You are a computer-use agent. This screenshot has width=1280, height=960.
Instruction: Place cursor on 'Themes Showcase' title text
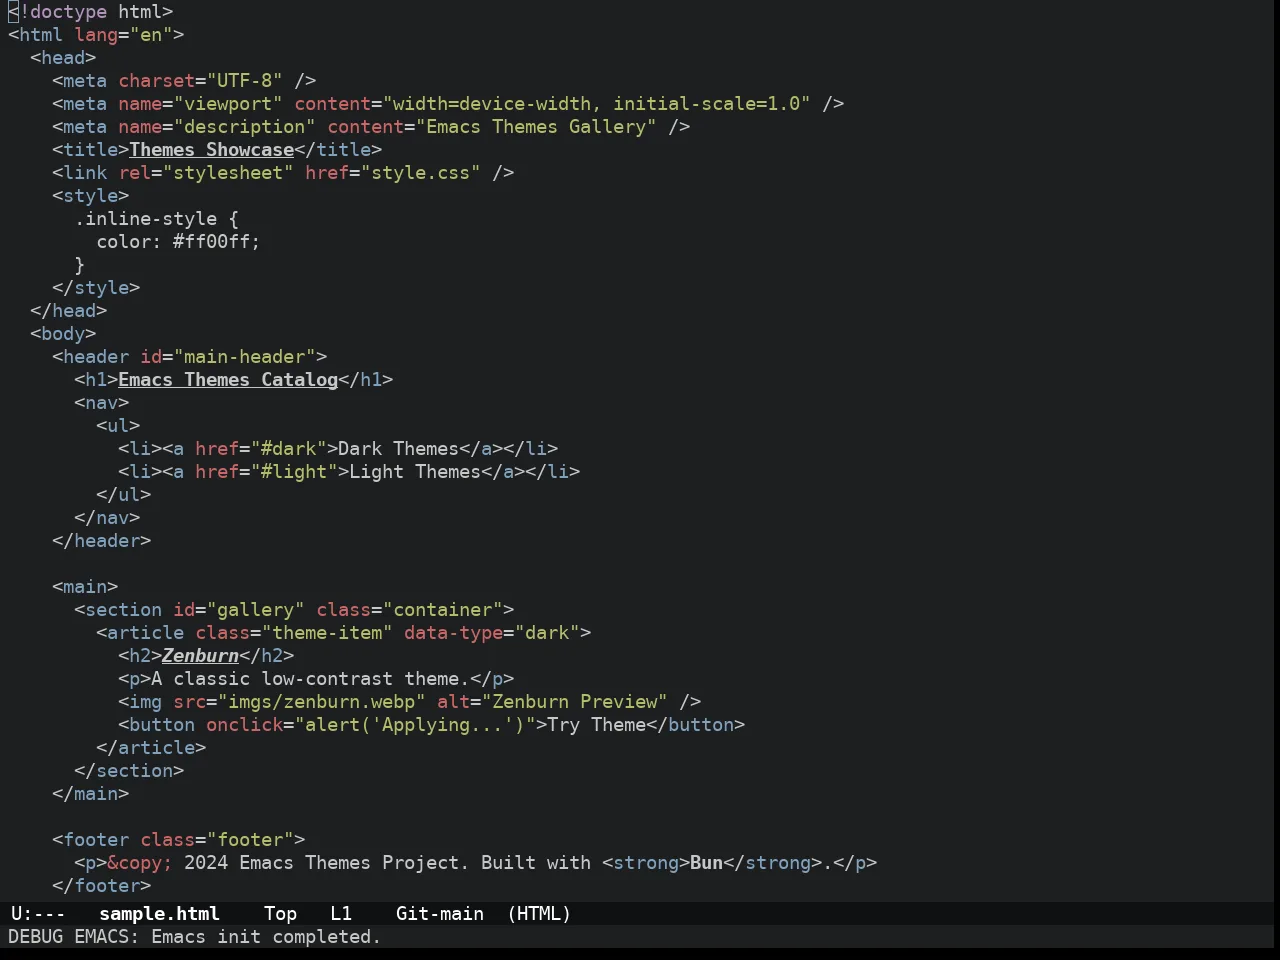coord(212,149)
